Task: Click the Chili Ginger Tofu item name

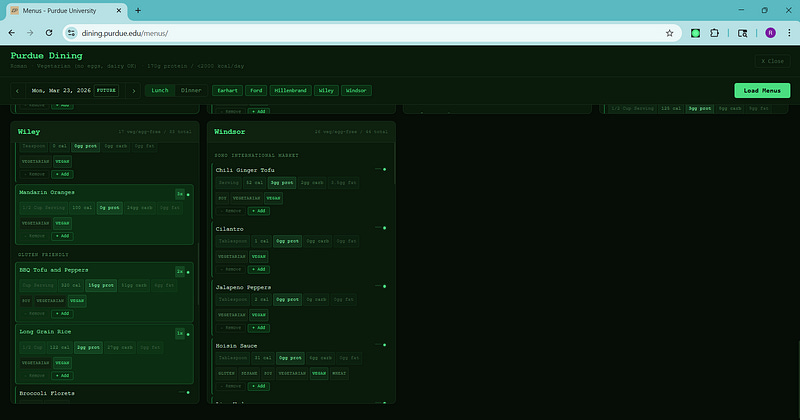Action: [245, 170]
